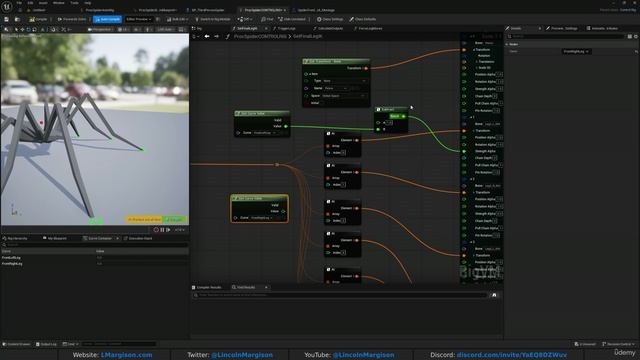Viewport: 640px width, 360px height.
Task: Select the viewport translate tool icon
Action: 22,29
